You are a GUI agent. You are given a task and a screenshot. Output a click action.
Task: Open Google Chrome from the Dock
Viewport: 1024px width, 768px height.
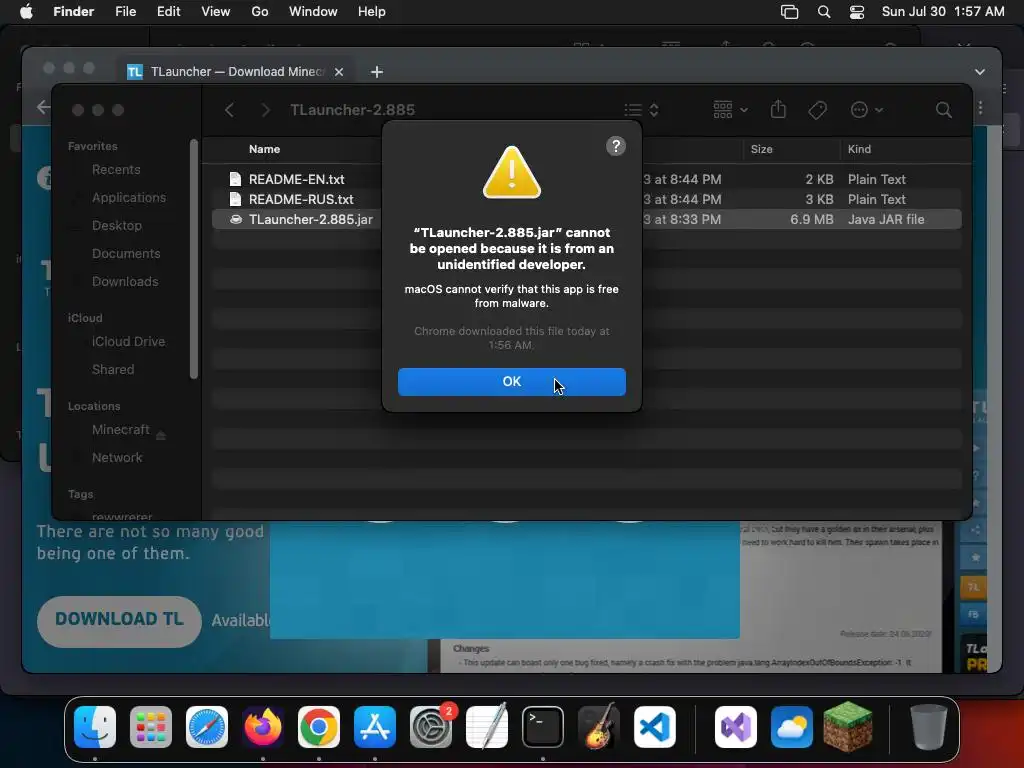click(x=319, y=727)
